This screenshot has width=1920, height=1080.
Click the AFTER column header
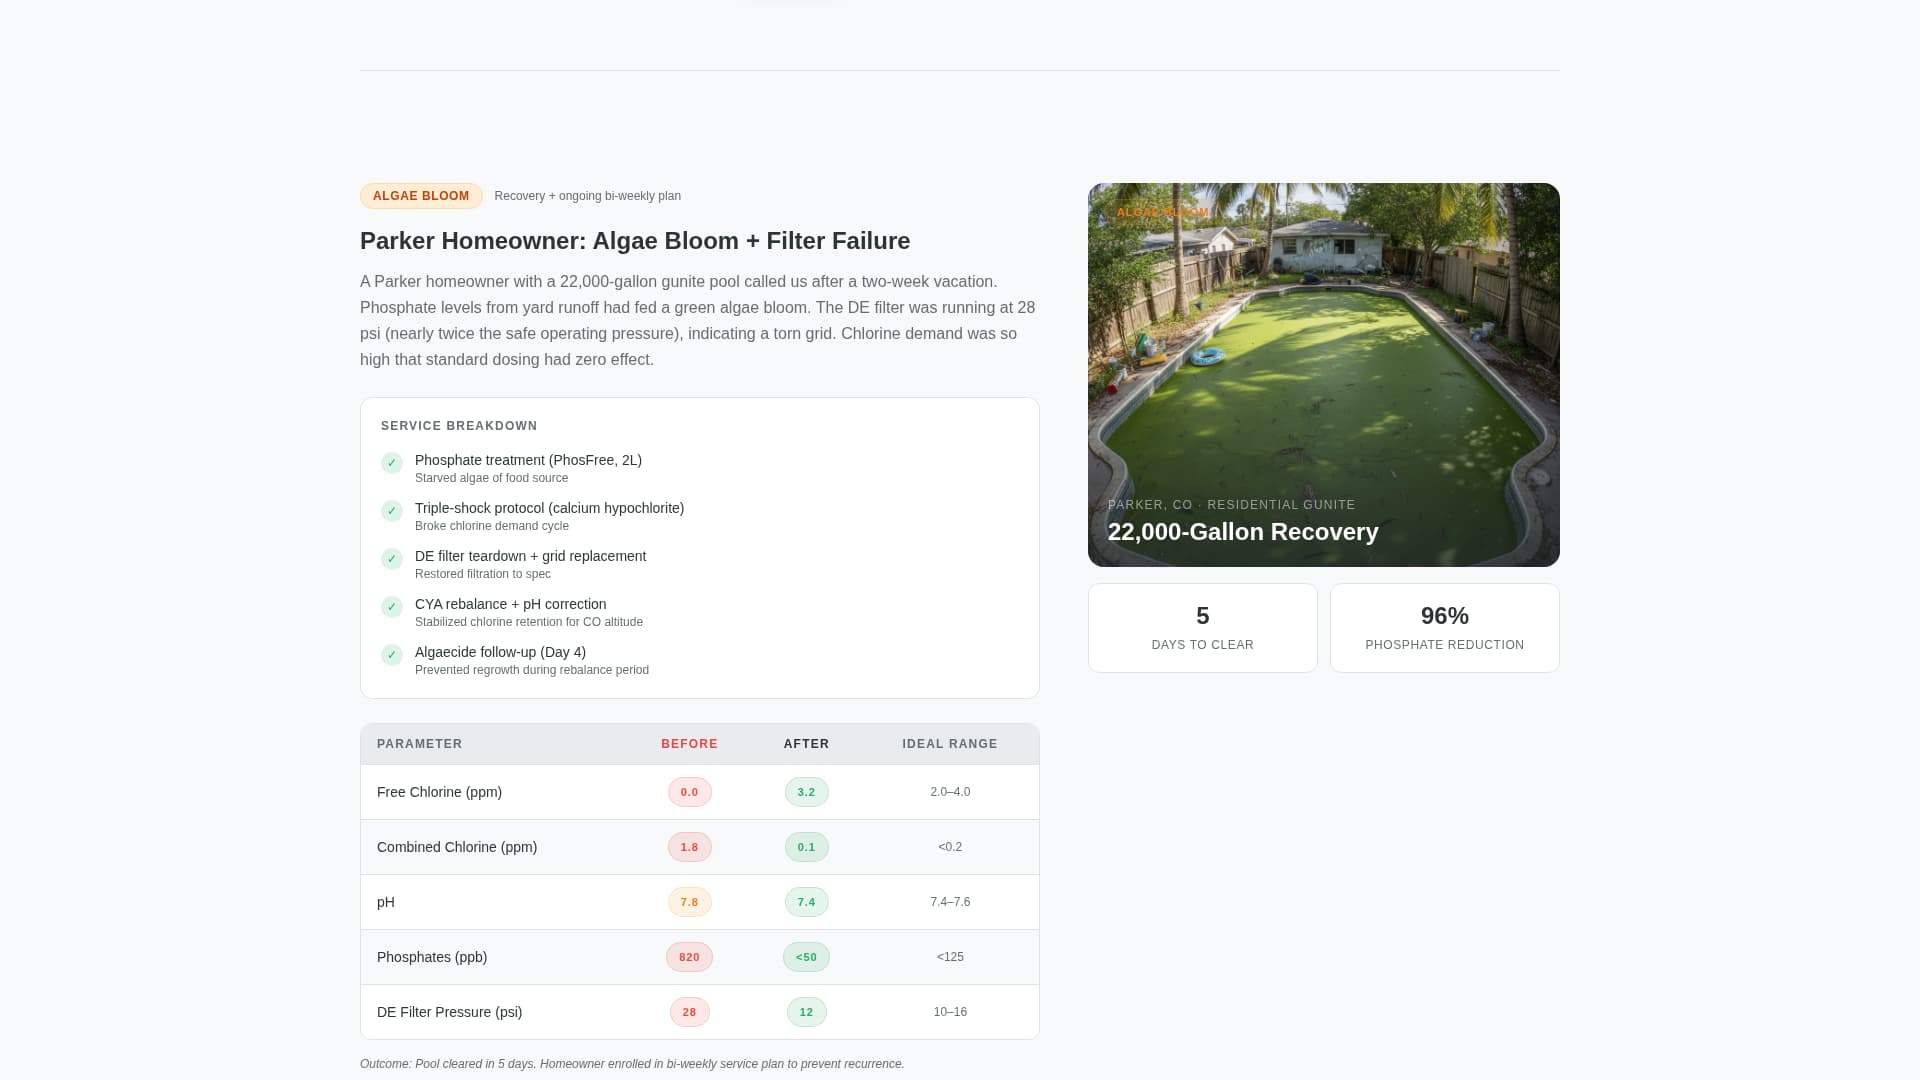pyautogui.click(x=806, y=744)
